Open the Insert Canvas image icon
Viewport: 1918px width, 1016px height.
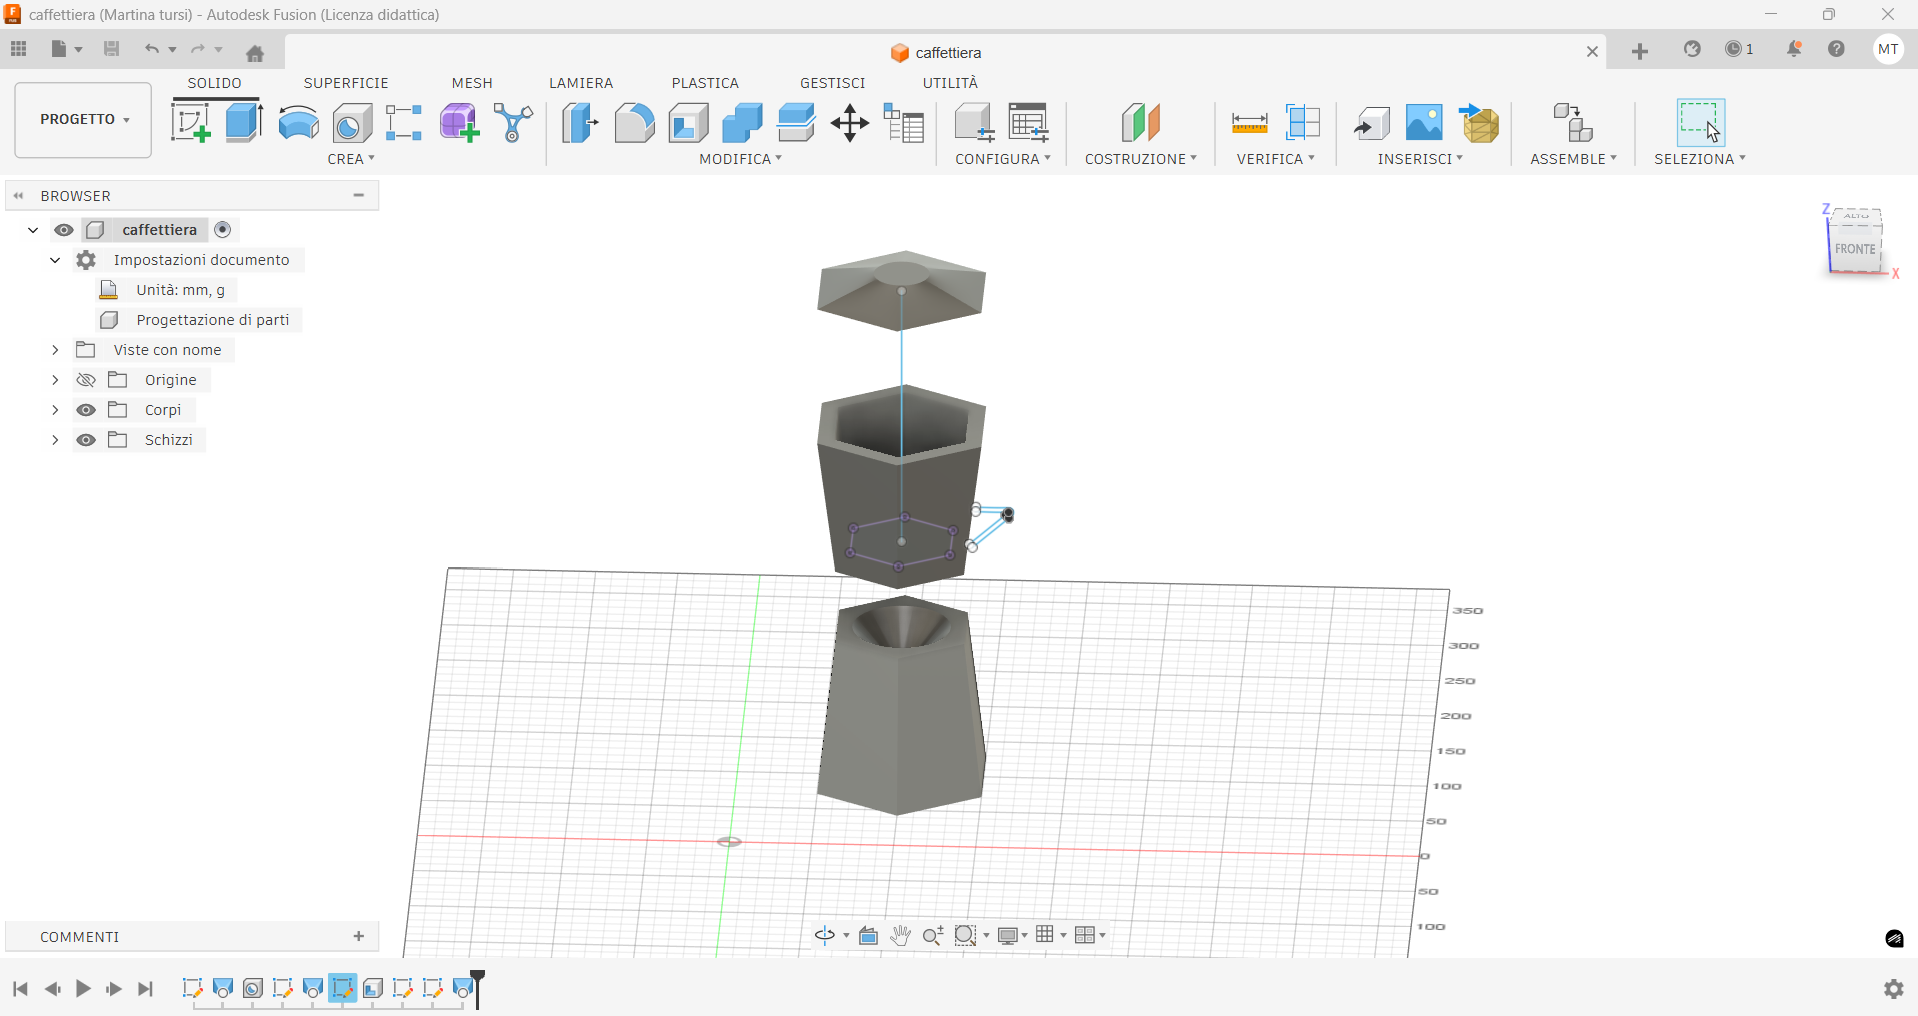click(1424, 123)
